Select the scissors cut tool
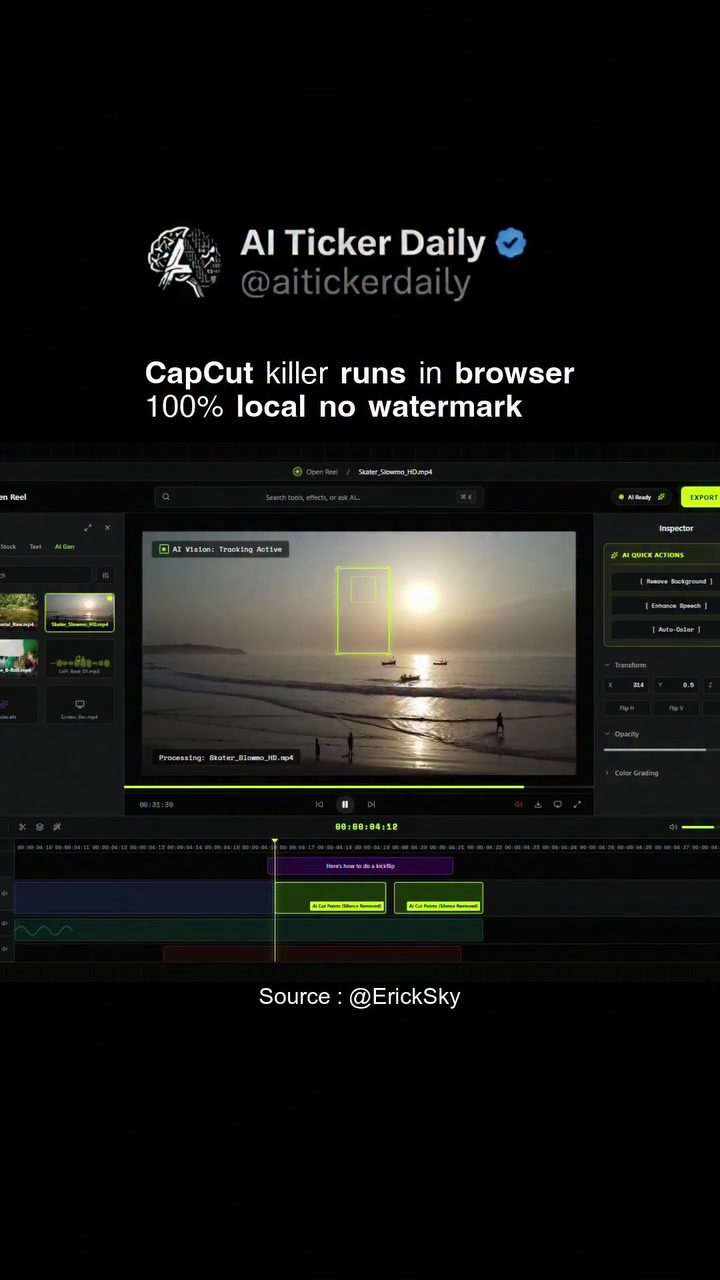This screenshot has height=1280, width=720. click(22, 827)
